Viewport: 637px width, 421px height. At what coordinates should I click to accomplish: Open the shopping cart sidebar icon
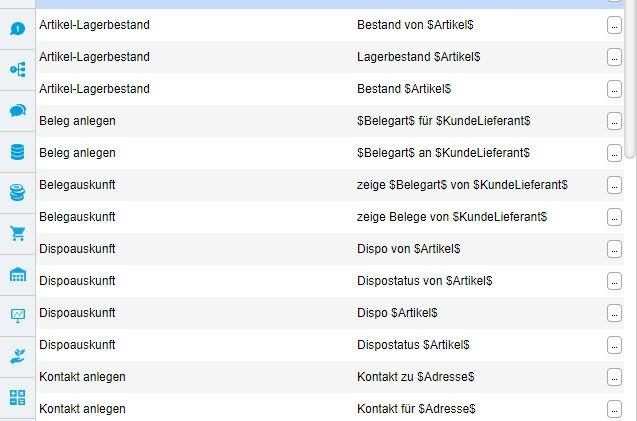(x=17, y=234)
